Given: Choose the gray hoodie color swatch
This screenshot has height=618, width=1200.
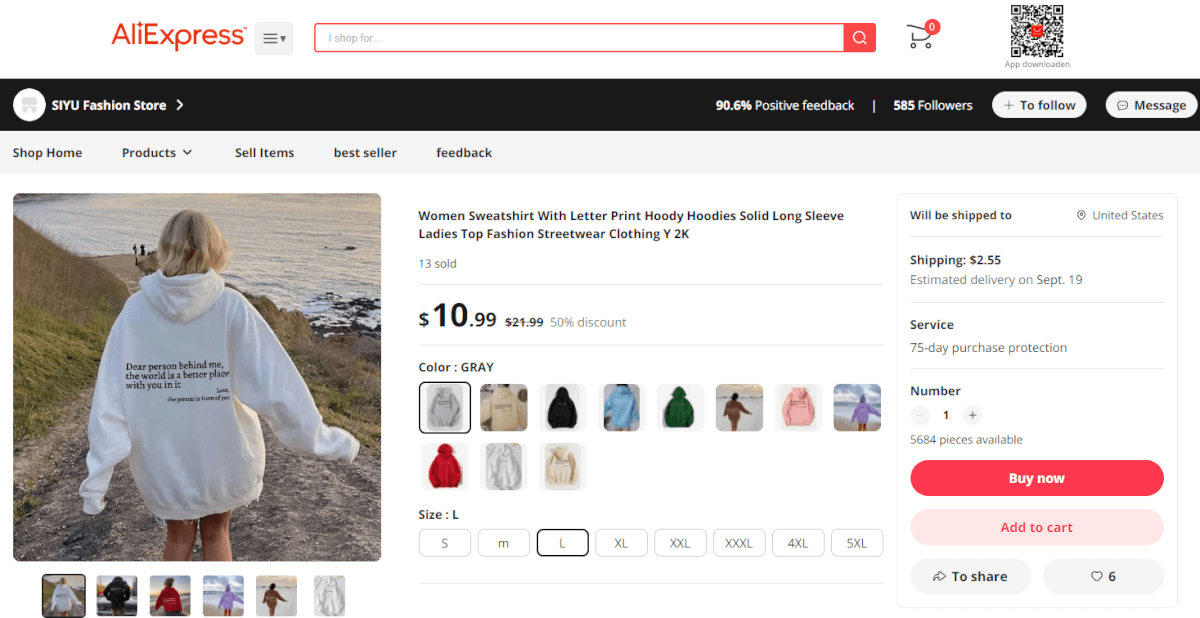Looking at the screenshot, I should click(x=445, y=408).
